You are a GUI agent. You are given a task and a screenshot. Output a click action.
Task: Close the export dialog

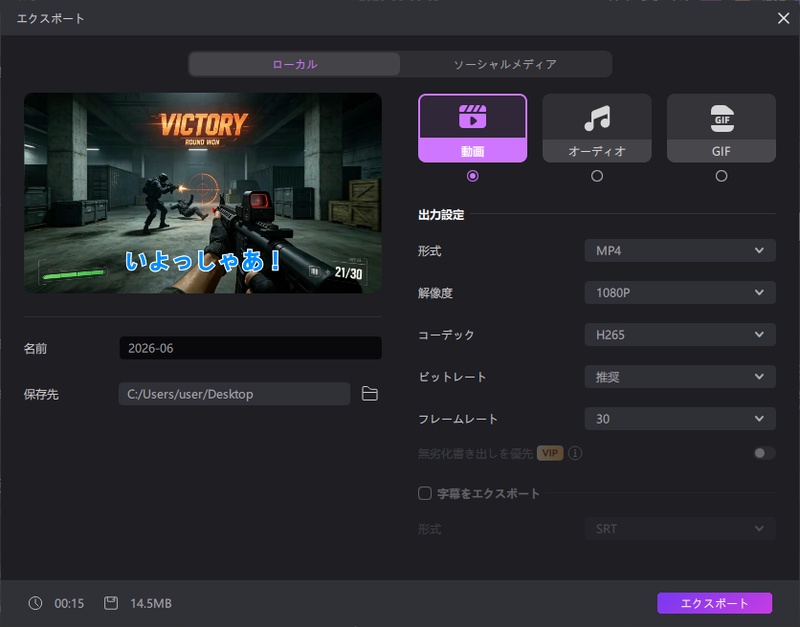[x=784, y=18]
